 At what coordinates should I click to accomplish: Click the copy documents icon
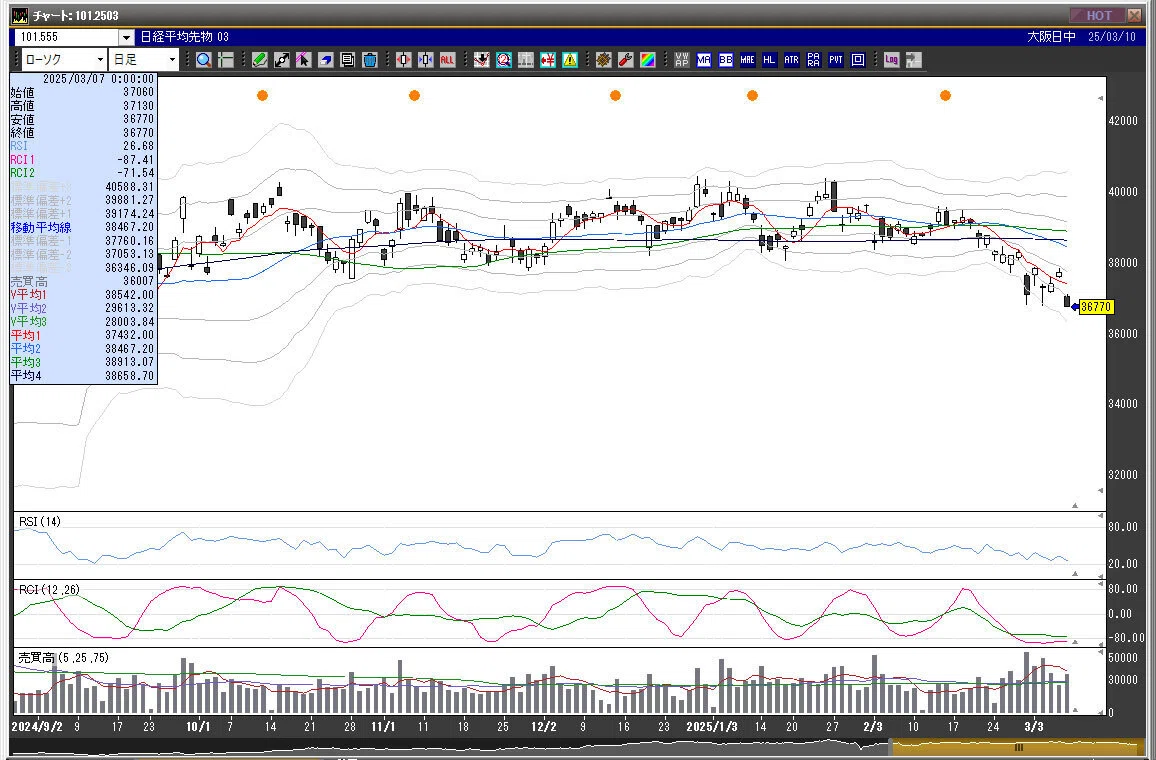[x=347, y=60]
